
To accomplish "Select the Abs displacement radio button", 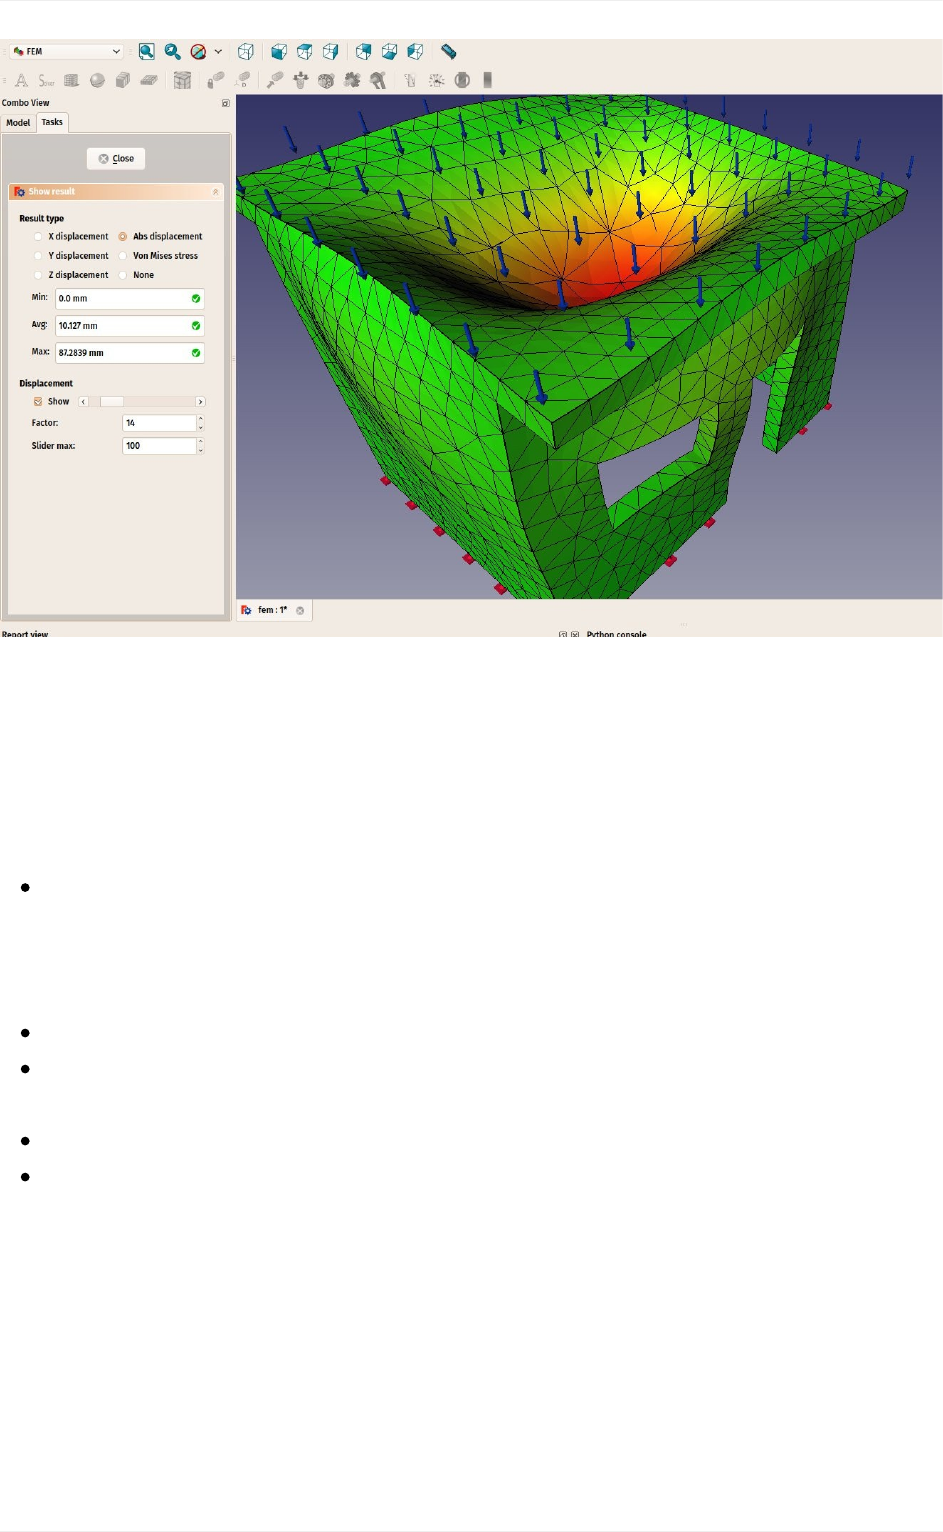I will pos(123,237).
